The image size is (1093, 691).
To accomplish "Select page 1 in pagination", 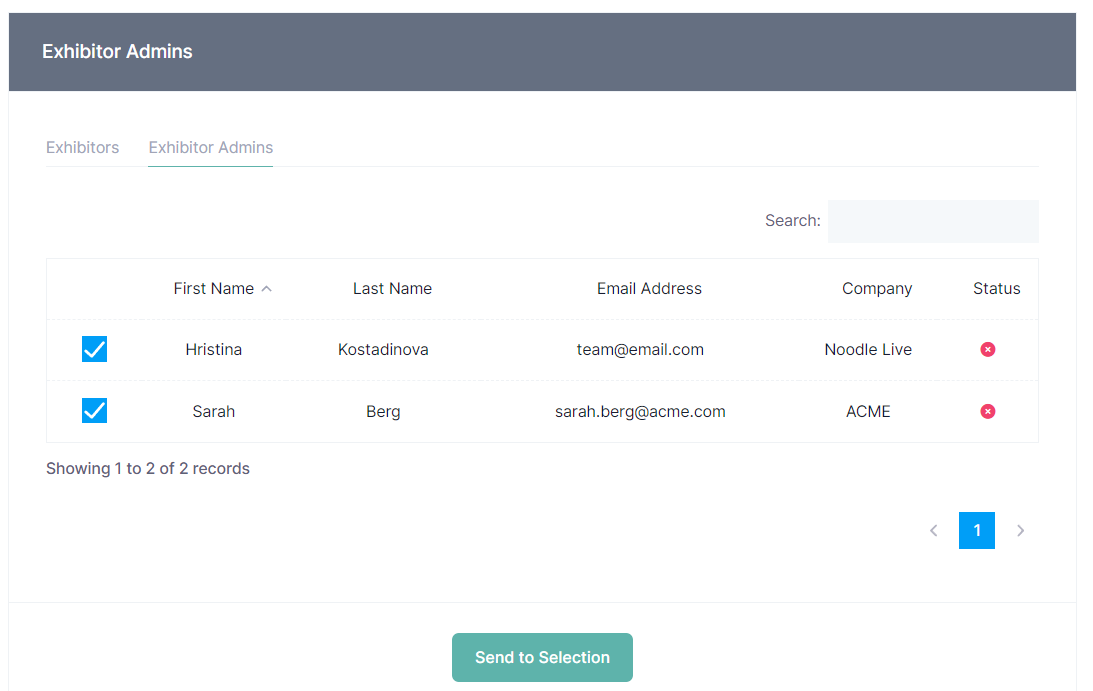I will tap(976, 531).
